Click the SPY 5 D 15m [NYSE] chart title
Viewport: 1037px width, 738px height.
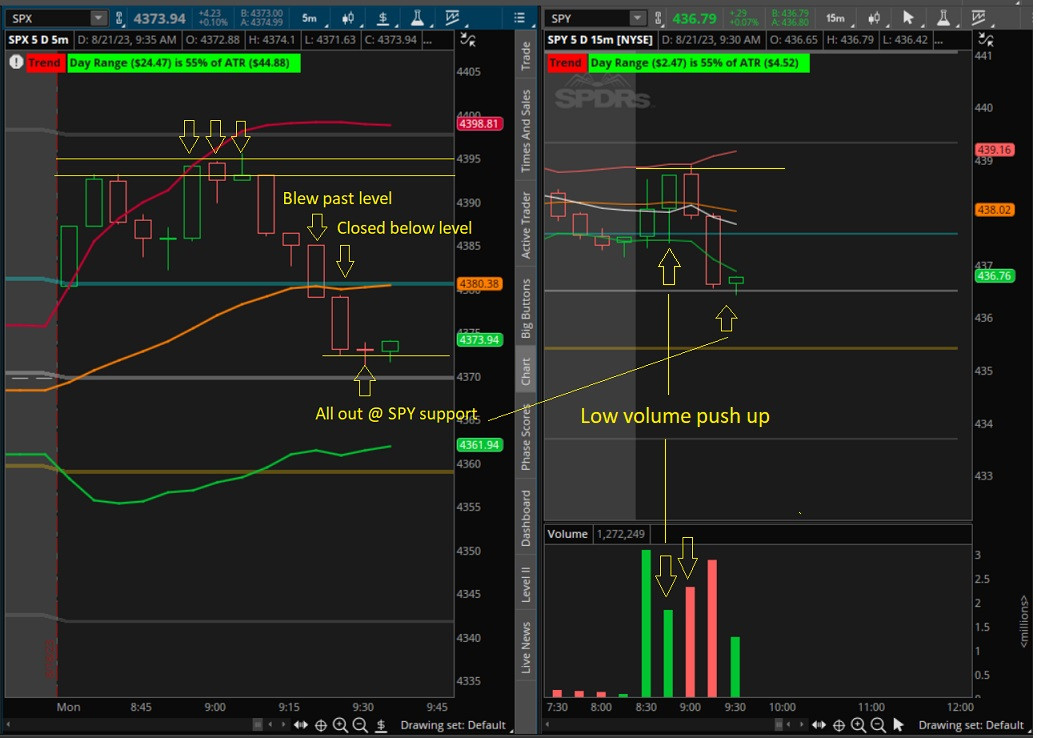600,40
